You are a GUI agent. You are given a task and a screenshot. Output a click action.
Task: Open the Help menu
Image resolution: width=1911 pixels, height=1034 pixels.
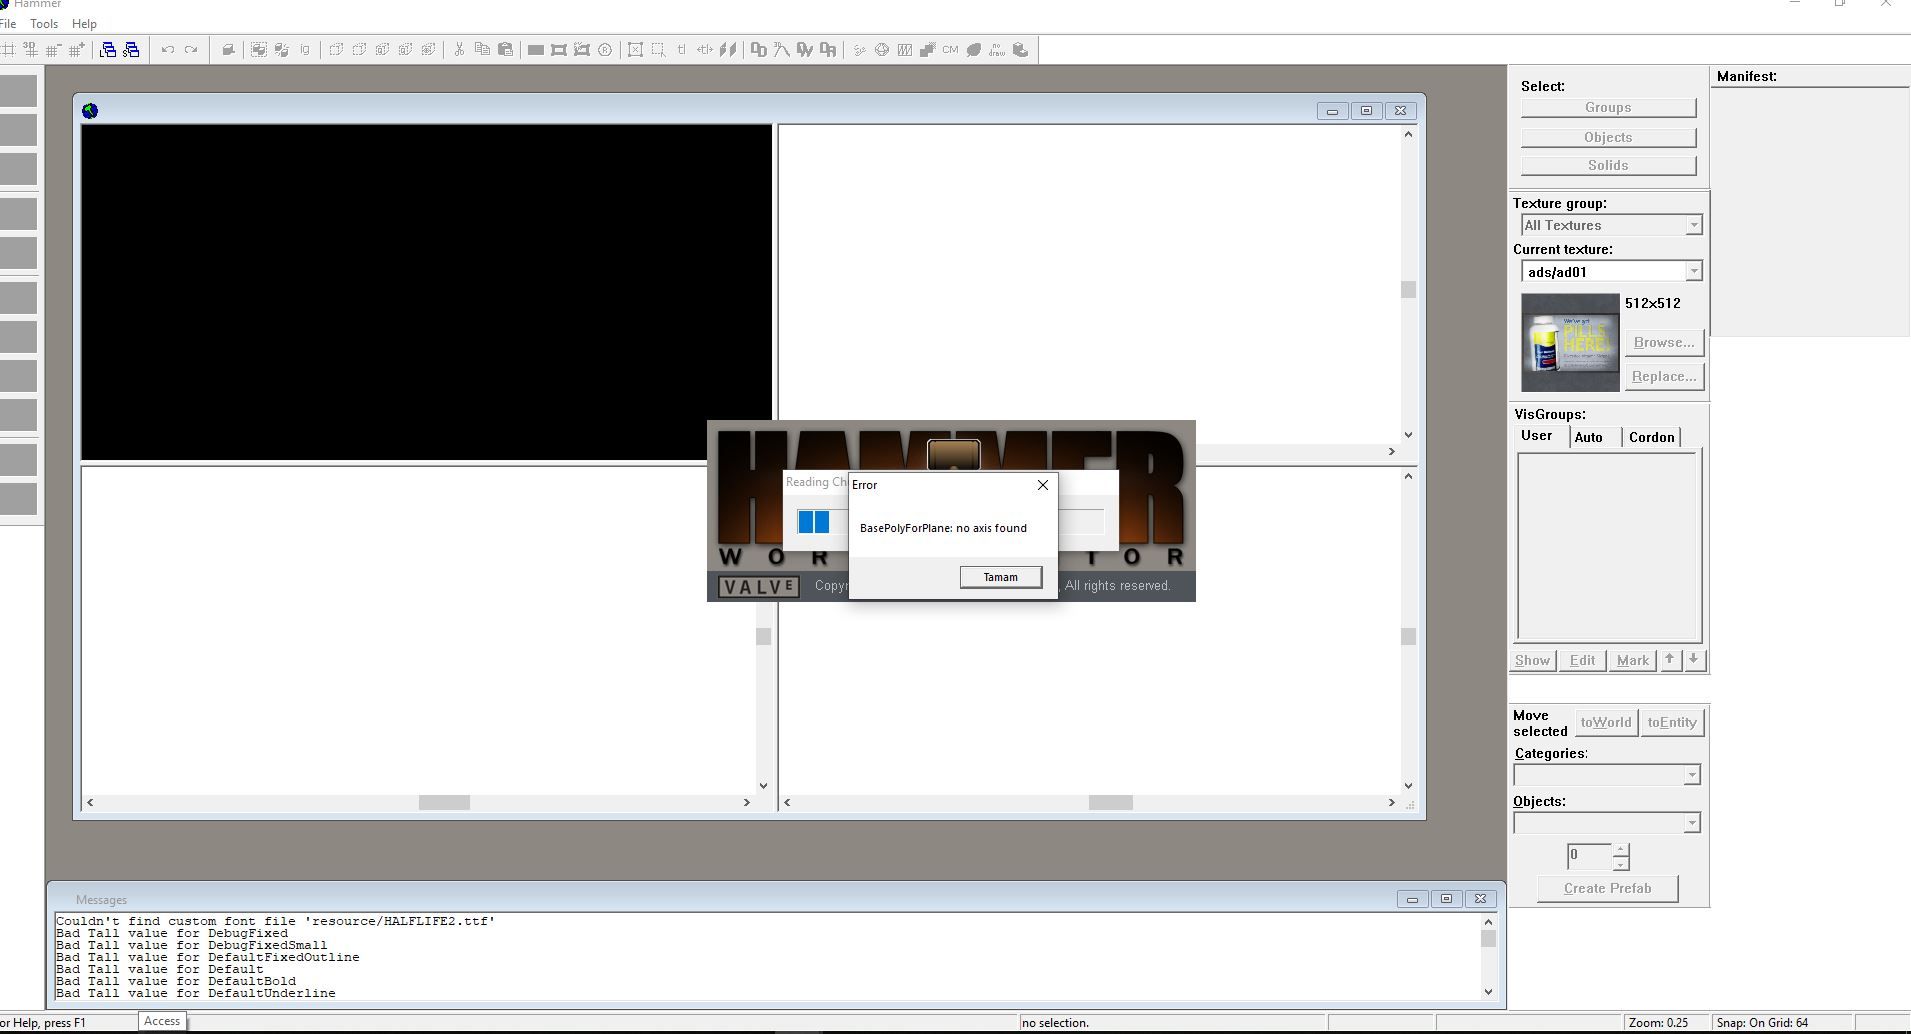[x=84, y=23]
